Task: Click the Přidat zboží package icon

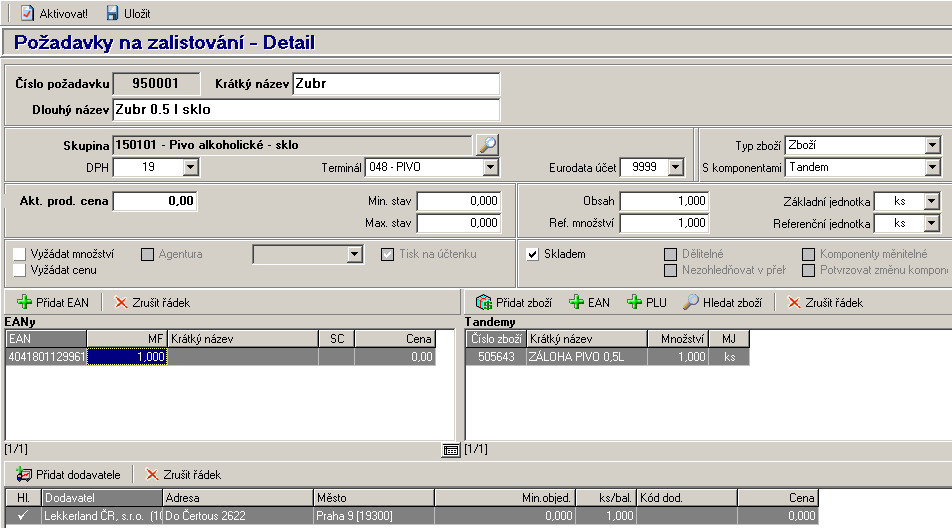Action: (484, 302)
